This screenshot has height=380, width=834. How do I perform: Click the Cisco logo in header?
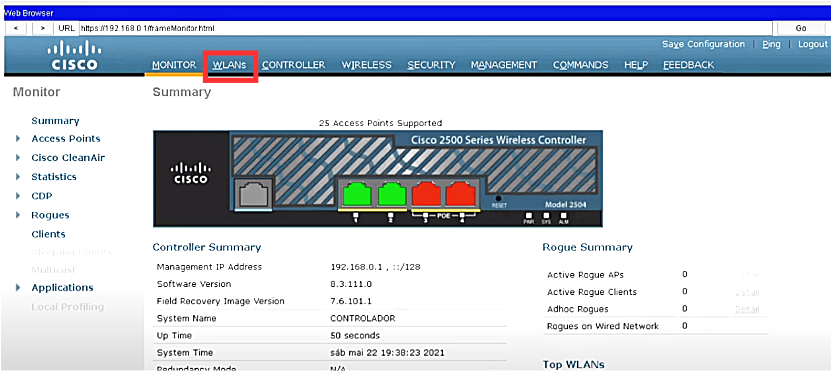pyautogui.click(x=74, y=56)
